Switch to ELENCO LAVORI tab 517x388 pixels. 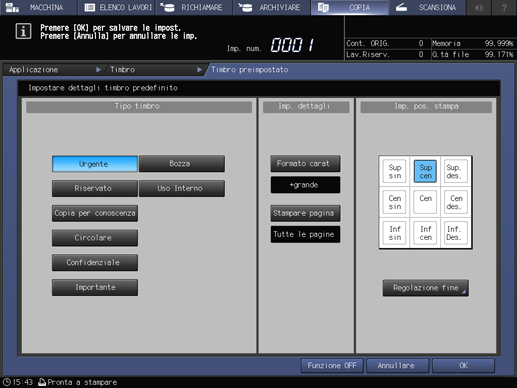[116, 7]
